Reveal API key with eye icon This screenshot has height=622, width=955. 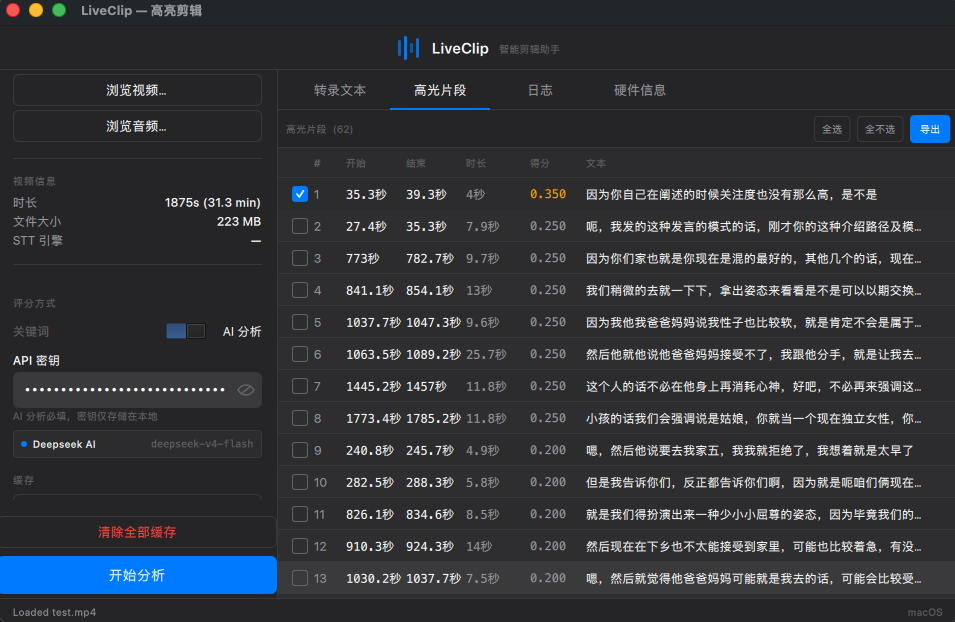[x=245, y=390]
